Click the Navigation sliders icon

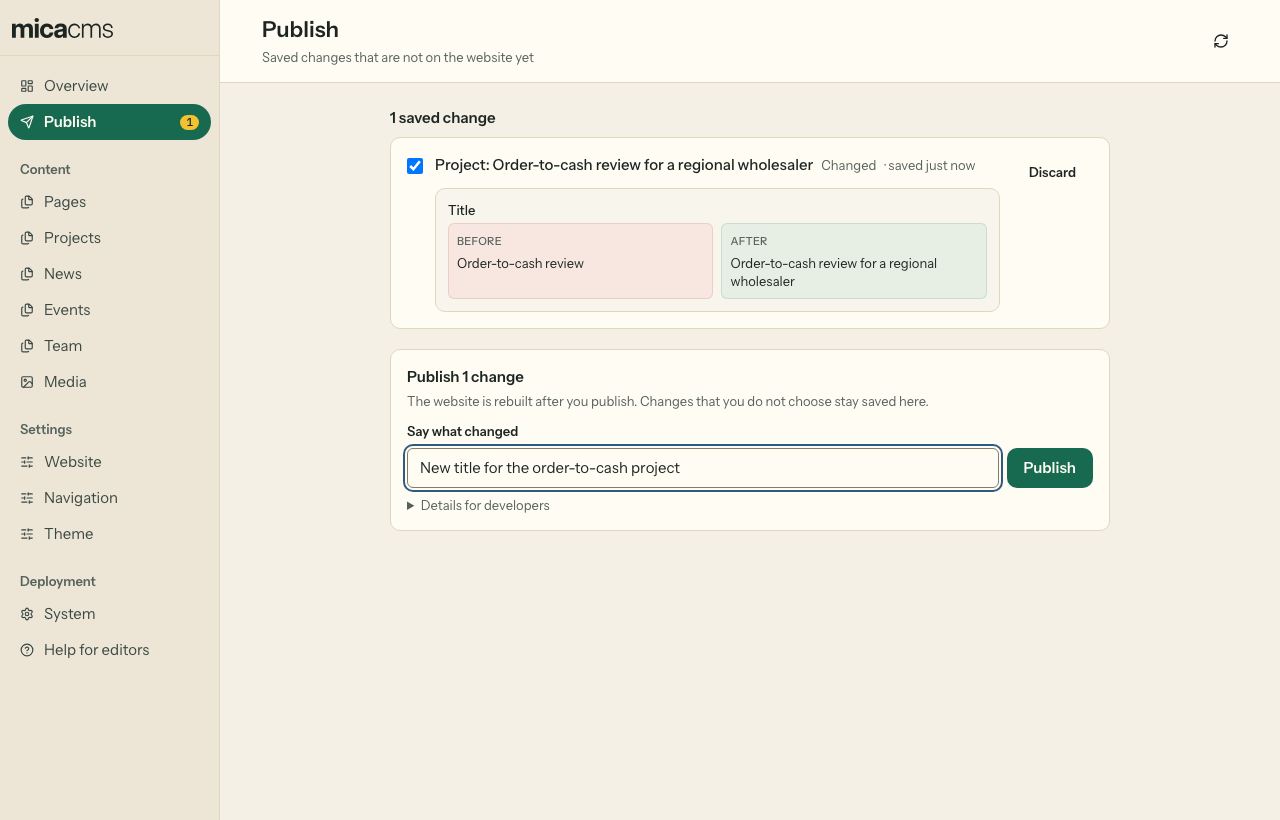click(27, 498)
